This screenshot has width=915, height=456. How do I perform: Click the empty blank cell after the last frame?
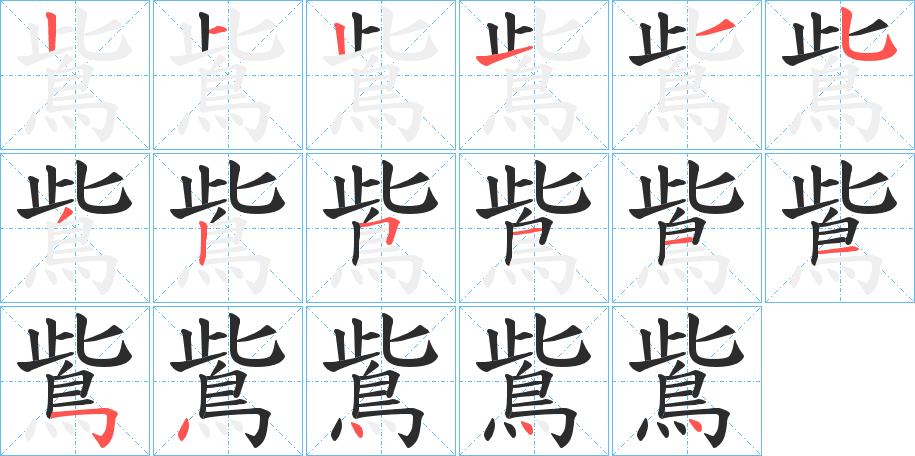(x=840, y=380)
